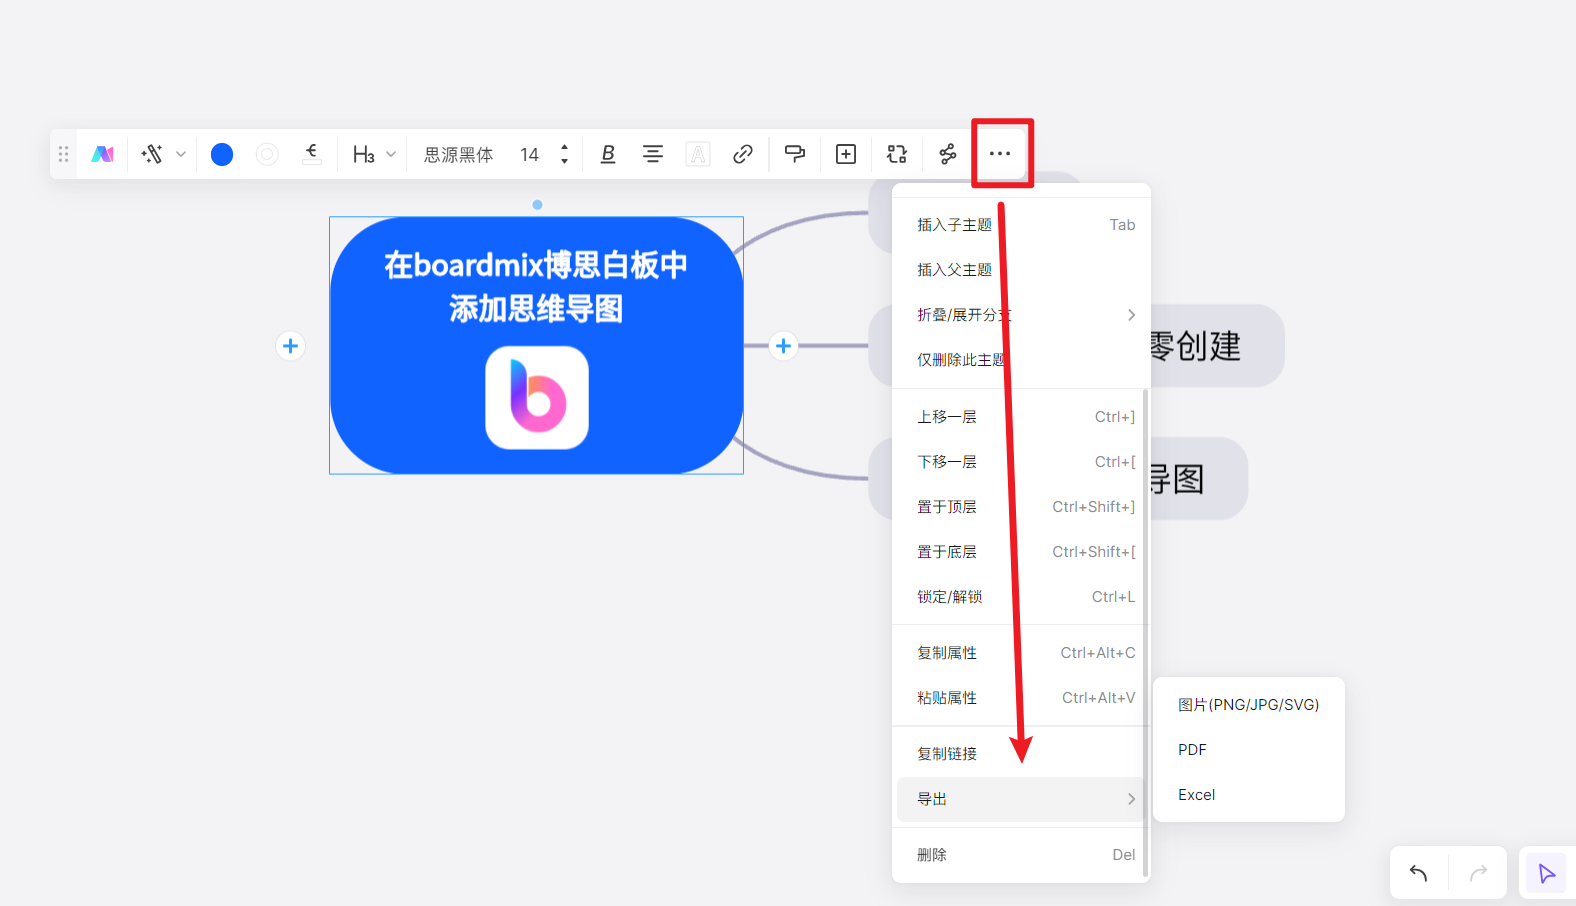
Task: Choose 复制链接 from the menu
Action: 1021,754
